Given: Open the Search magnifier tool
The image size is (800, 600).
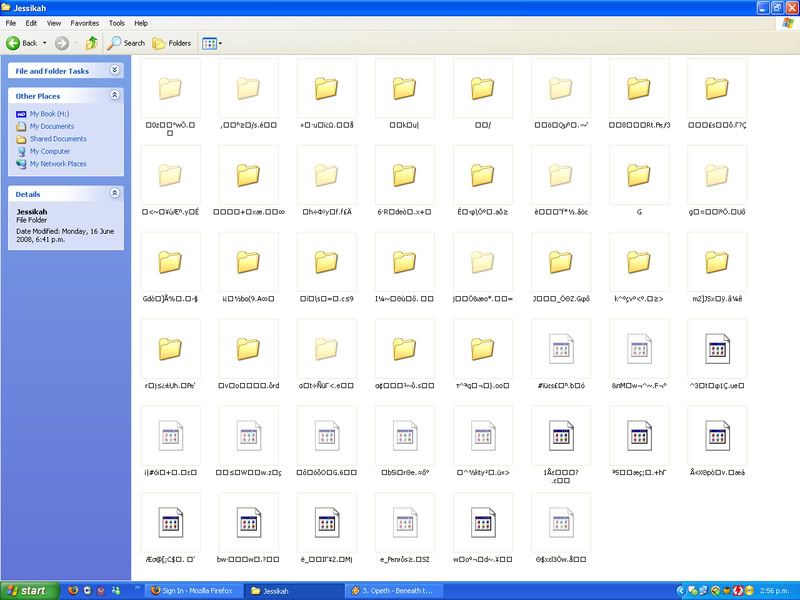Looking at the screenshot, I should 115,43.
